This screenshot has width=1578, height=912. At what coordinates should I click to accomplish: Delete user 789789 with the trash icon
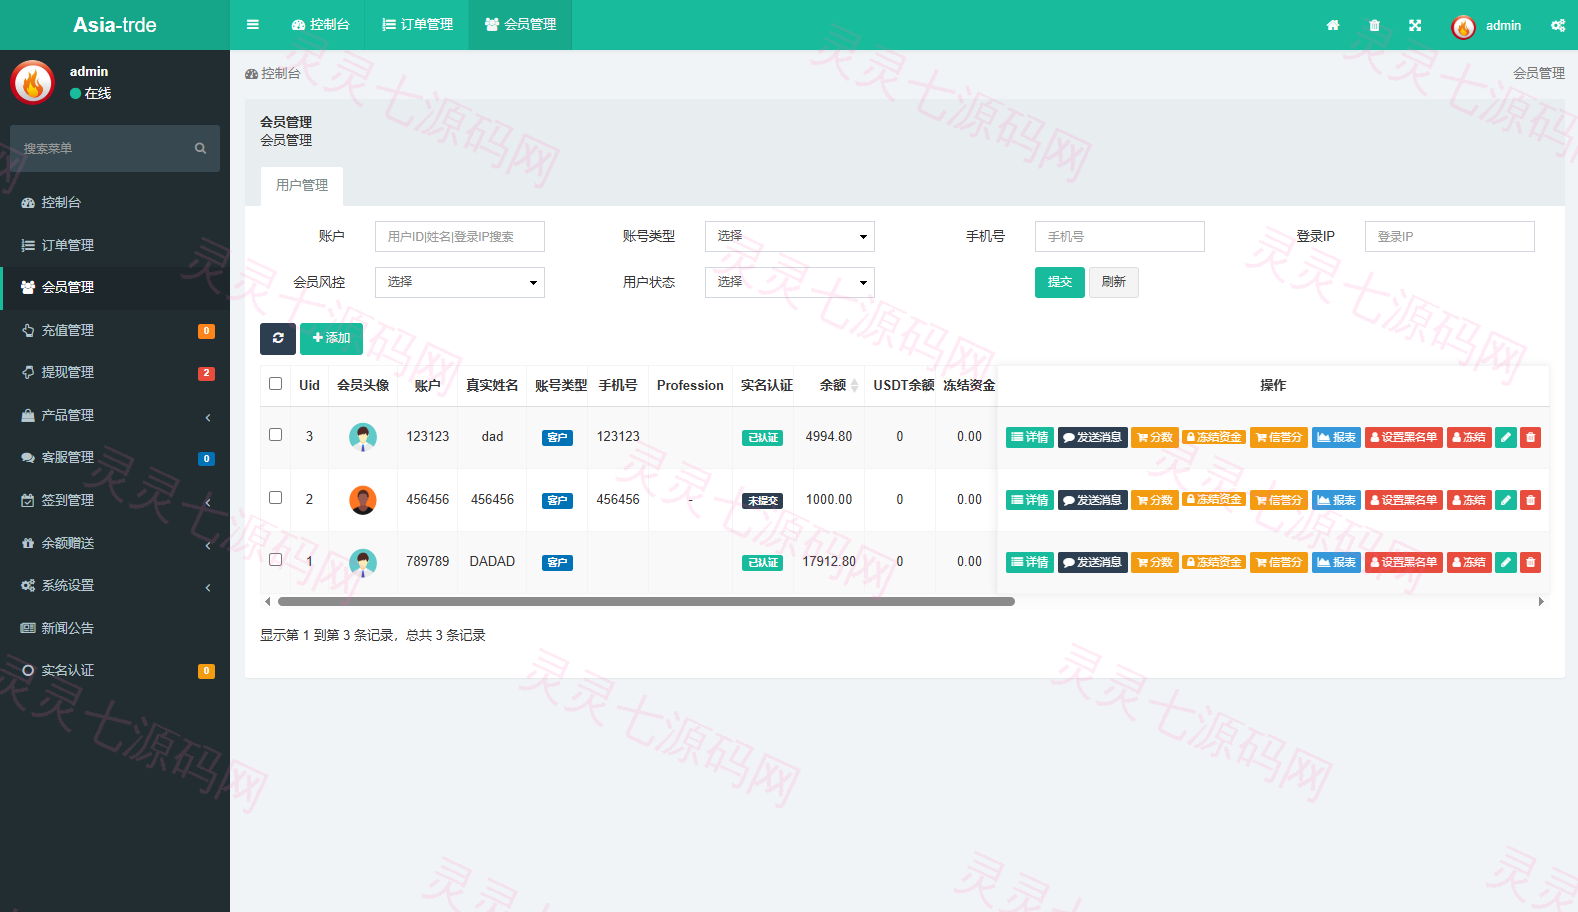pos(1530,562)
